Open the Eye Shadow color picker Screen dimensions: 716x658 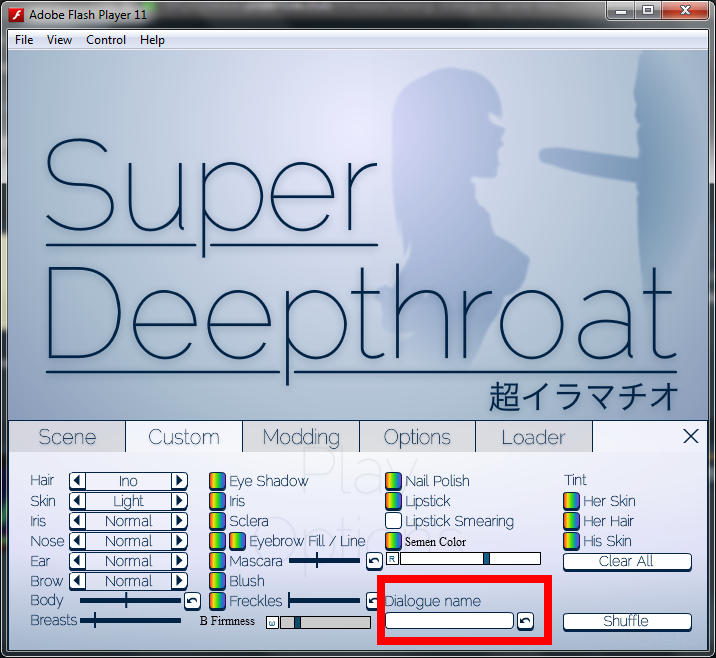[x=217, y=481]
